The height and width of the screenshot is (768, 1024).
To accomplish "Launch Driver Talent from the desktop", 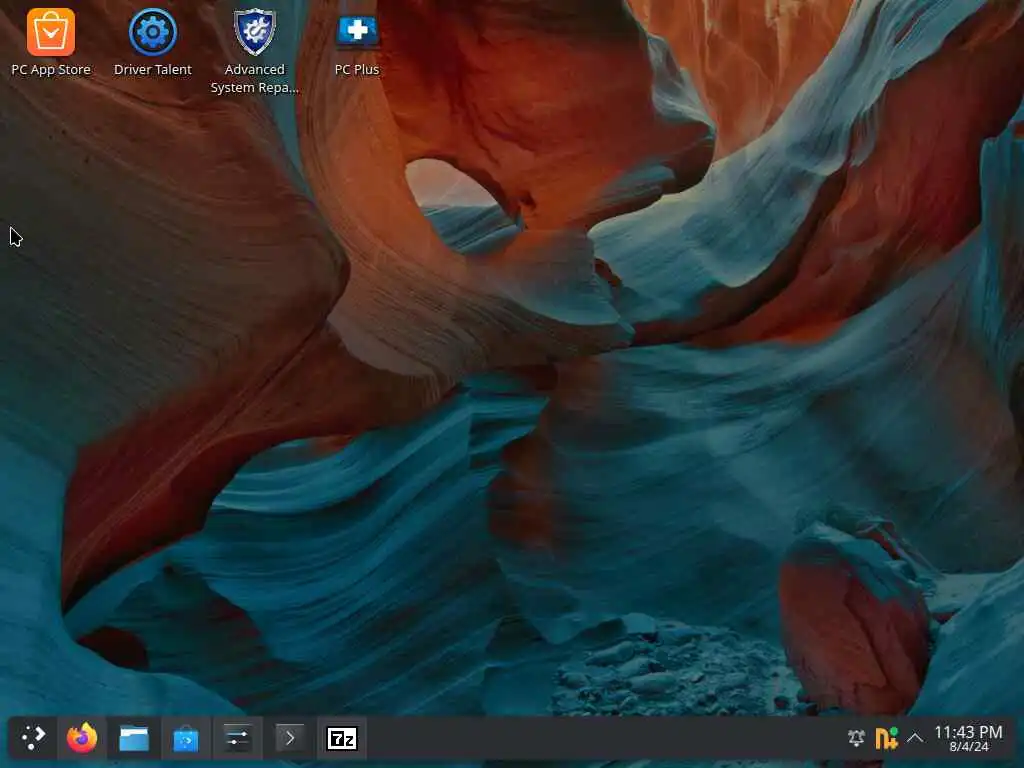I will [x=153, y=32].
